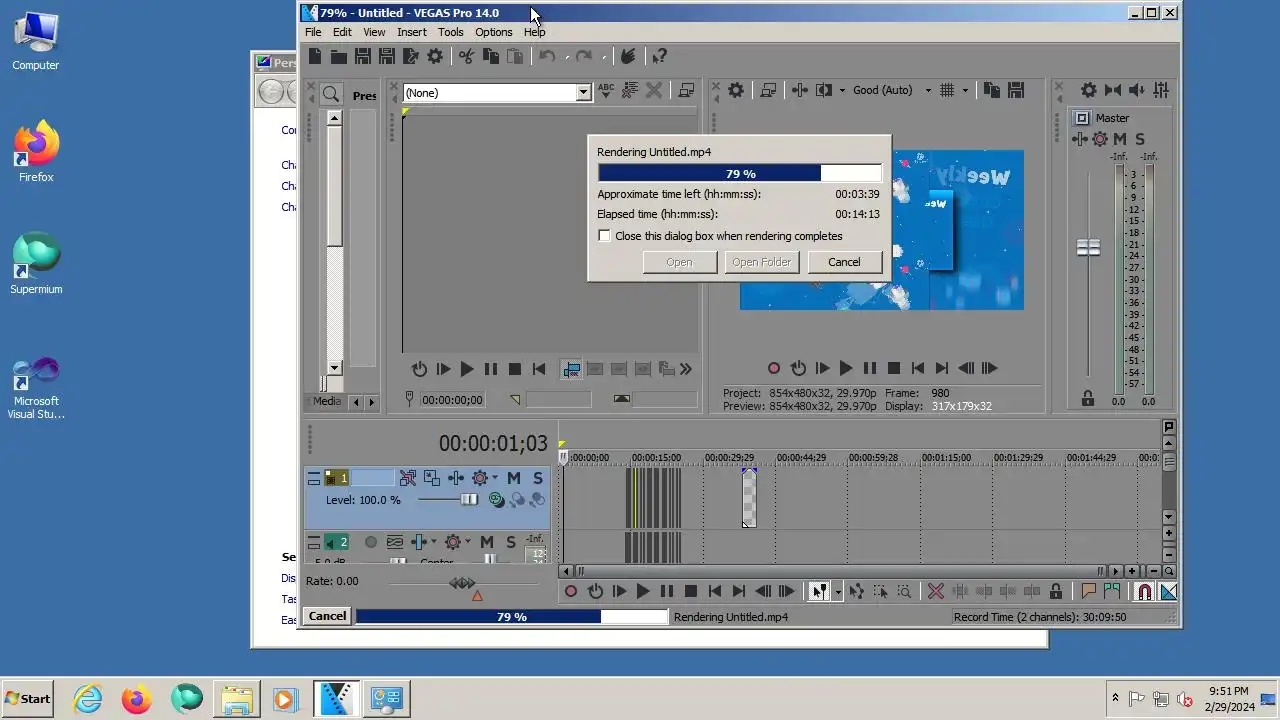Open the (None) preset dropdown
The width and height of the screenshot is (1280, 720).
click(x=583, y=93)
